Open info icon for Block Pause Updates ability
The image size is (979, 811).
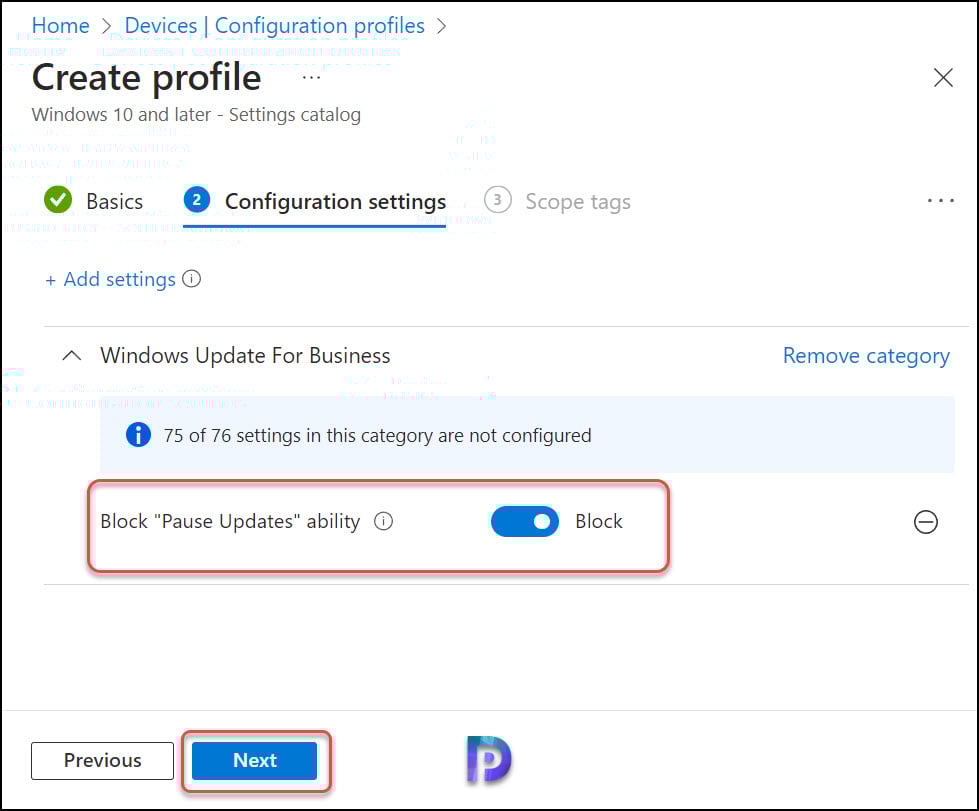(383, 521)
